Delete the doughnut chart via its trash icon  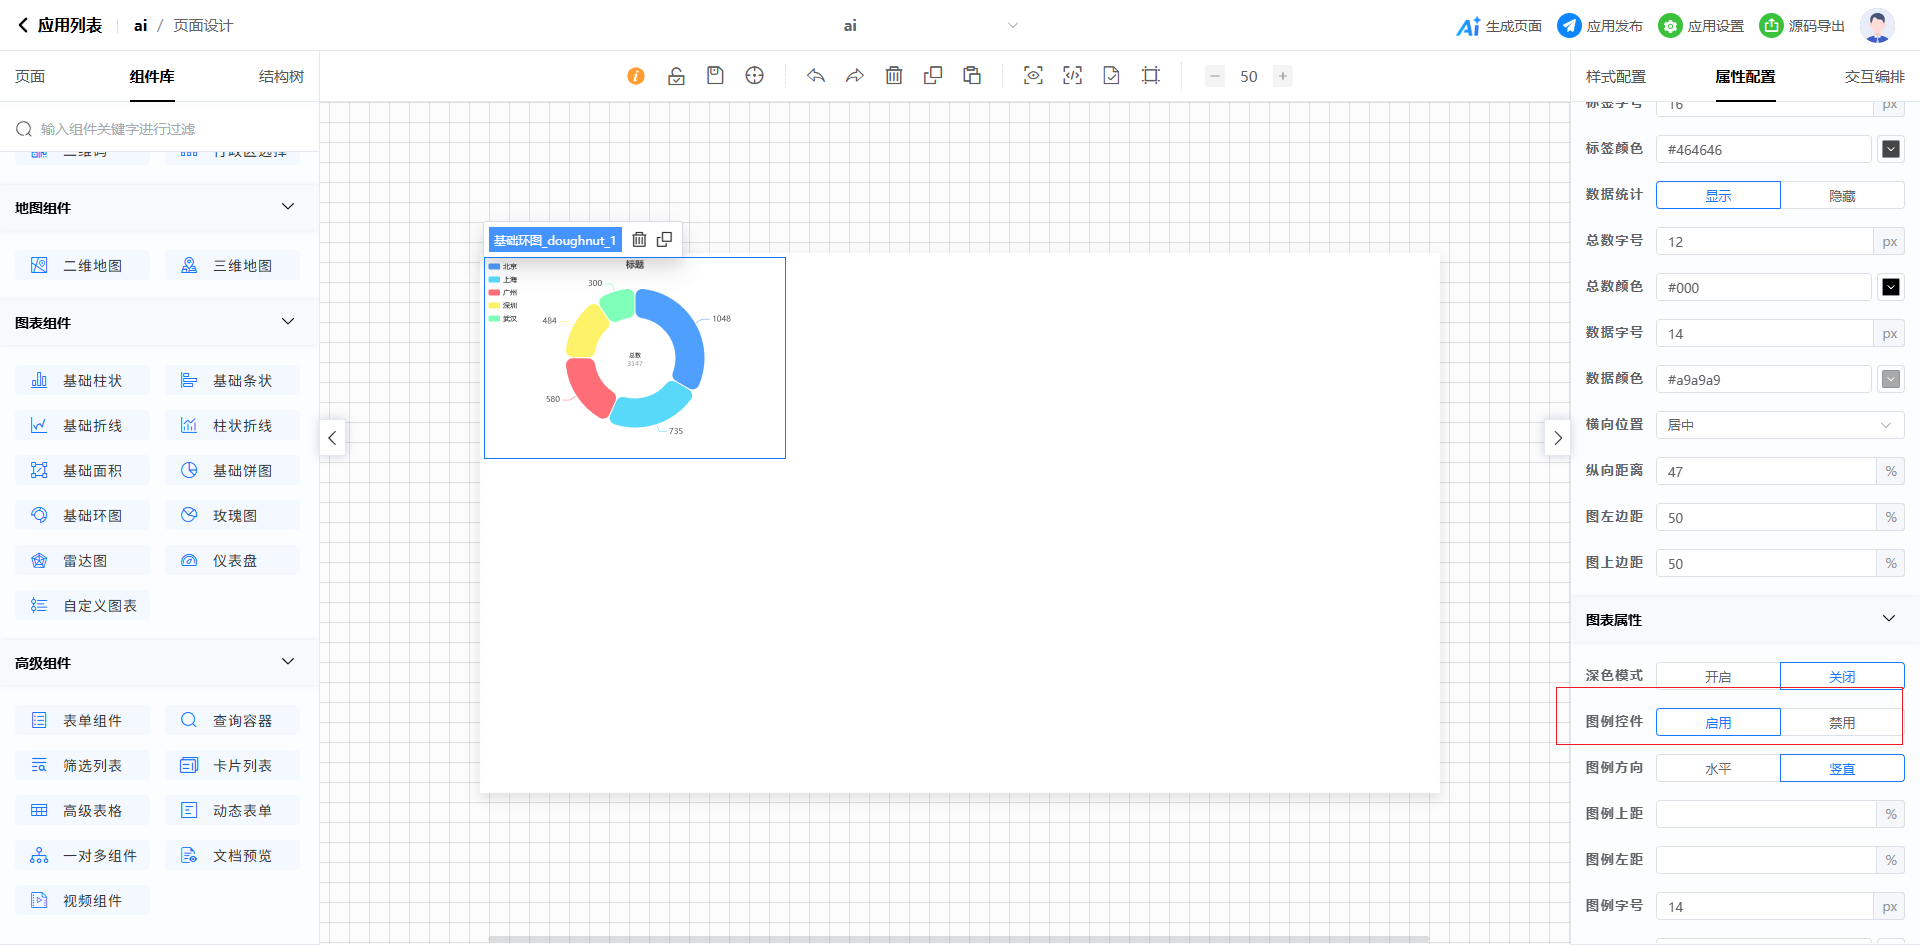pyautogui.click(x=639, y=240)
